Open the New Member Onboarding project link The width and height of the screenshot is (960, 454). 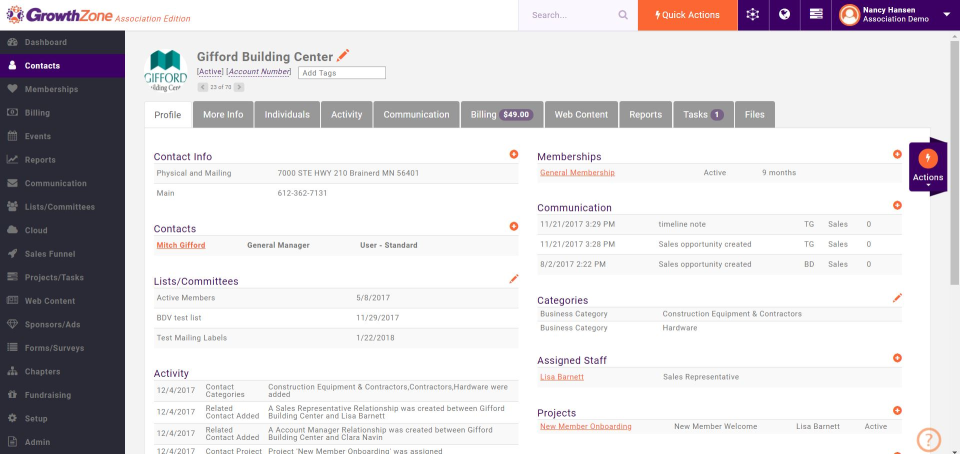tap(585, 426)
